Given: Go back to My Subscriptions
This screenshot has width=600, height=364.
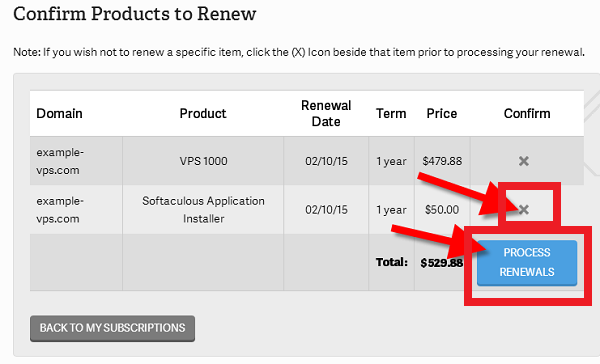Looking at the screenshot, I should tap(112, 328).
